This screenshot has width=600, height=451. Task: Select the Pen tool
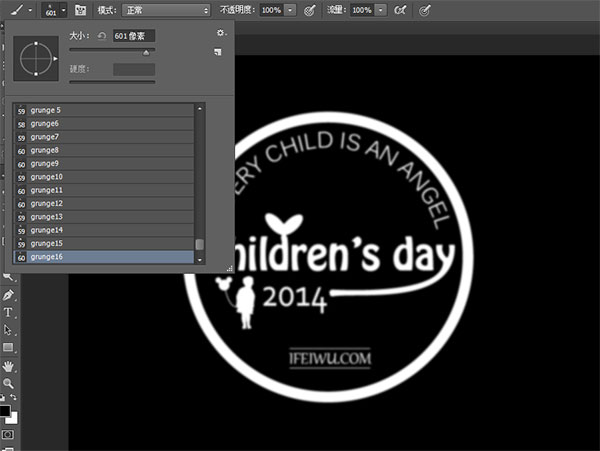tap(8, 295)
